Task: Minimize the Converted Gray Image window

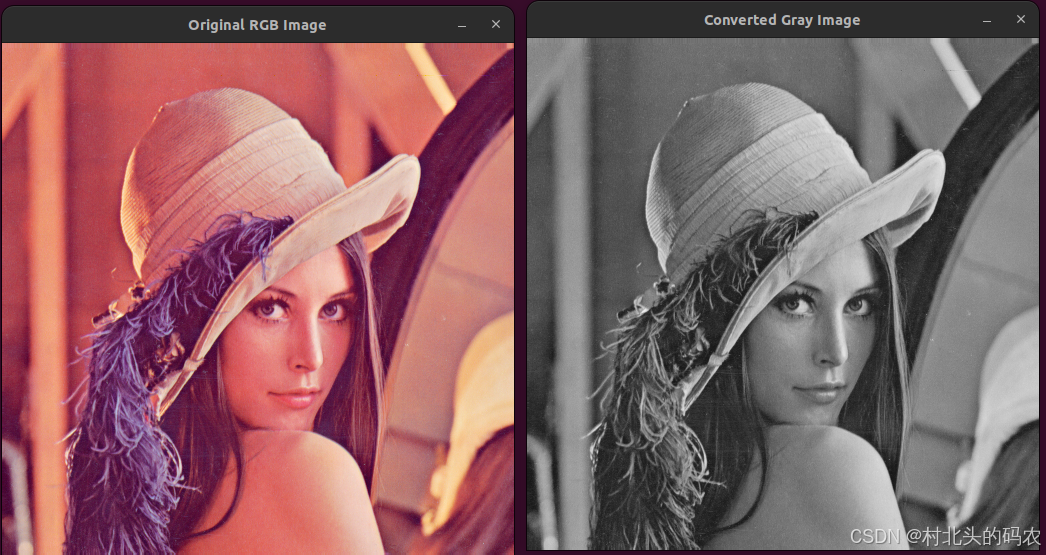Action: [987, 20]
